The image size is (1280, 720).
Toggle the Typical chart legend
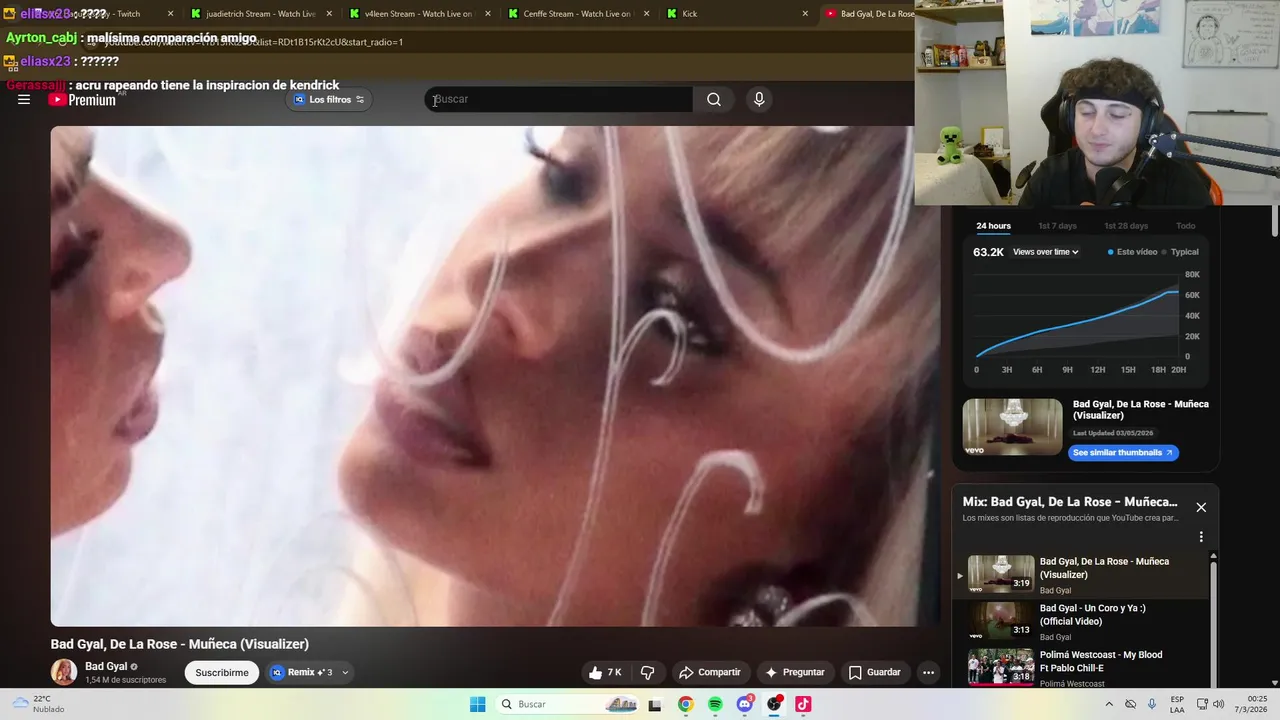[1180, 252]
